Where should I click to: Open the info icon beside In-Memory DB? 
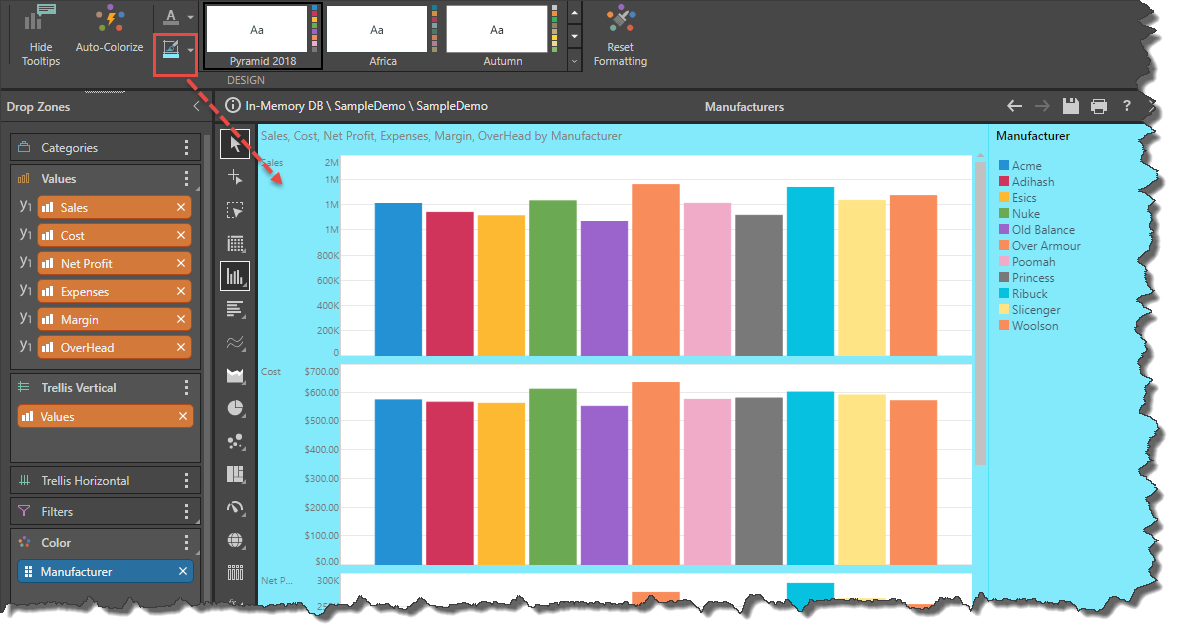point(233,105)
